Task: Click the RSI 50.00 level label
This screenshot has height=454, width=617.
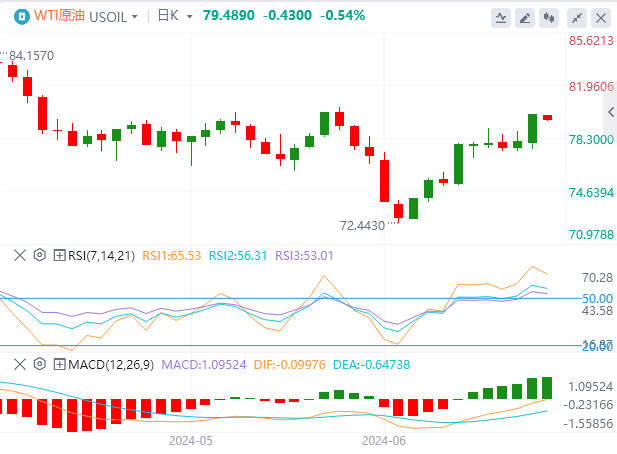Action: (597, 299)
